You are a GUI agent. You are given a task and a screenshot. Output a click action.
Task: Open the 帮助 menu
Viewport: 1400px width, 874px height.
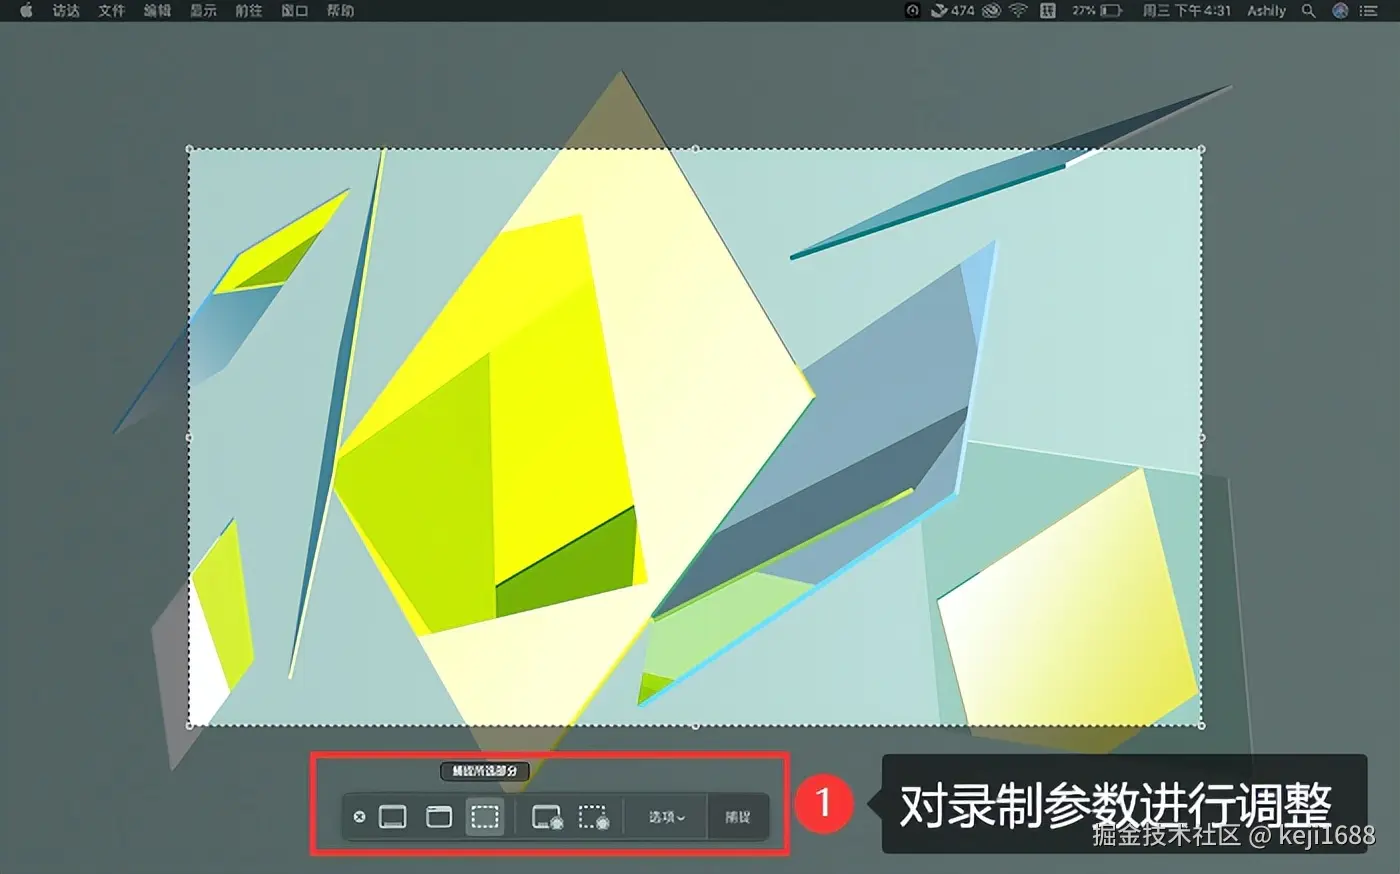coord(340,10)
